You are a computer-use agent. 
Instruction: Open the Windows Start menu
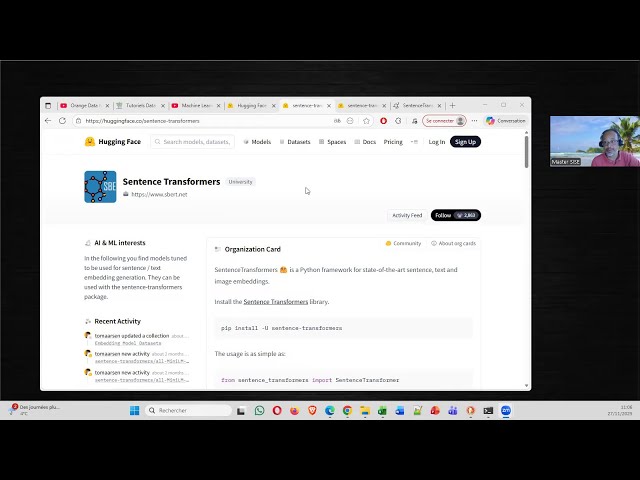[x=134, y=410]
